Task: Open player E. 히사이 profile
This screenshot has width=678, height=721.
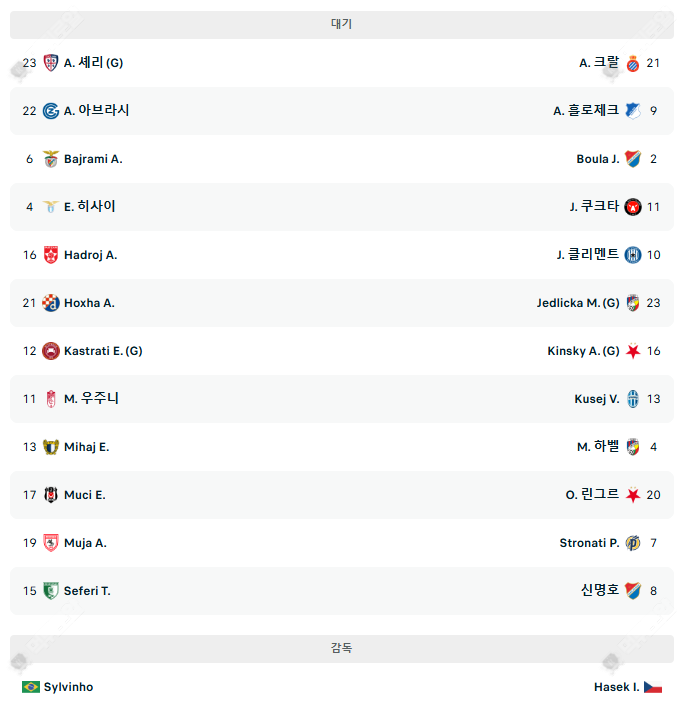Action: click(x=89, y=207)
